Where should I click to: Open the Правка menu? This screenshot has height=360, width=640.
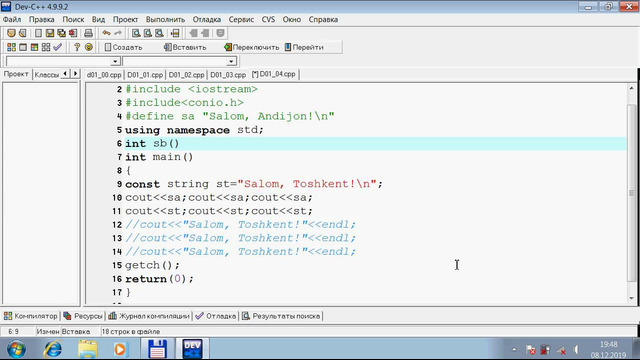coord(42,19)
